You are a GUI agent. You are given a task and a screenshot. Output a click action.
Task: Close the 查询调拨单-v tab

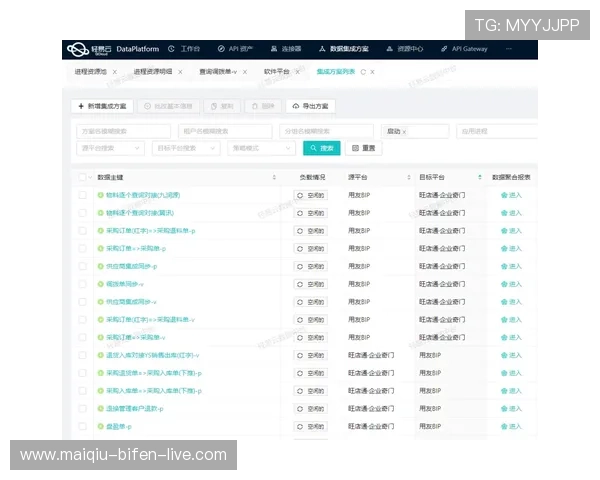click(x=245, y=72)
